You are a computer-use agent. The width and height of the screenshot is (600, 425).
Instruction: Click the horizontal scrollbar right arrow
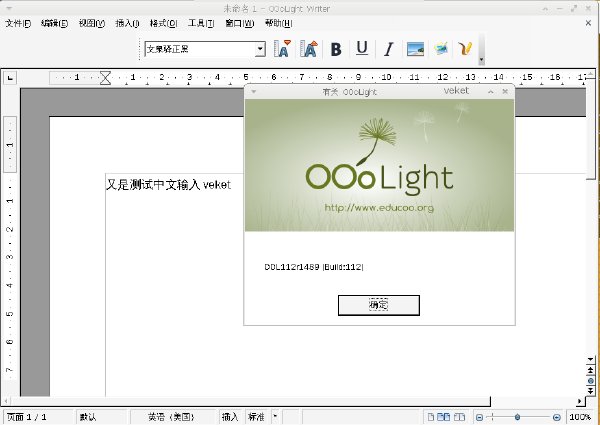pos(580,401)
